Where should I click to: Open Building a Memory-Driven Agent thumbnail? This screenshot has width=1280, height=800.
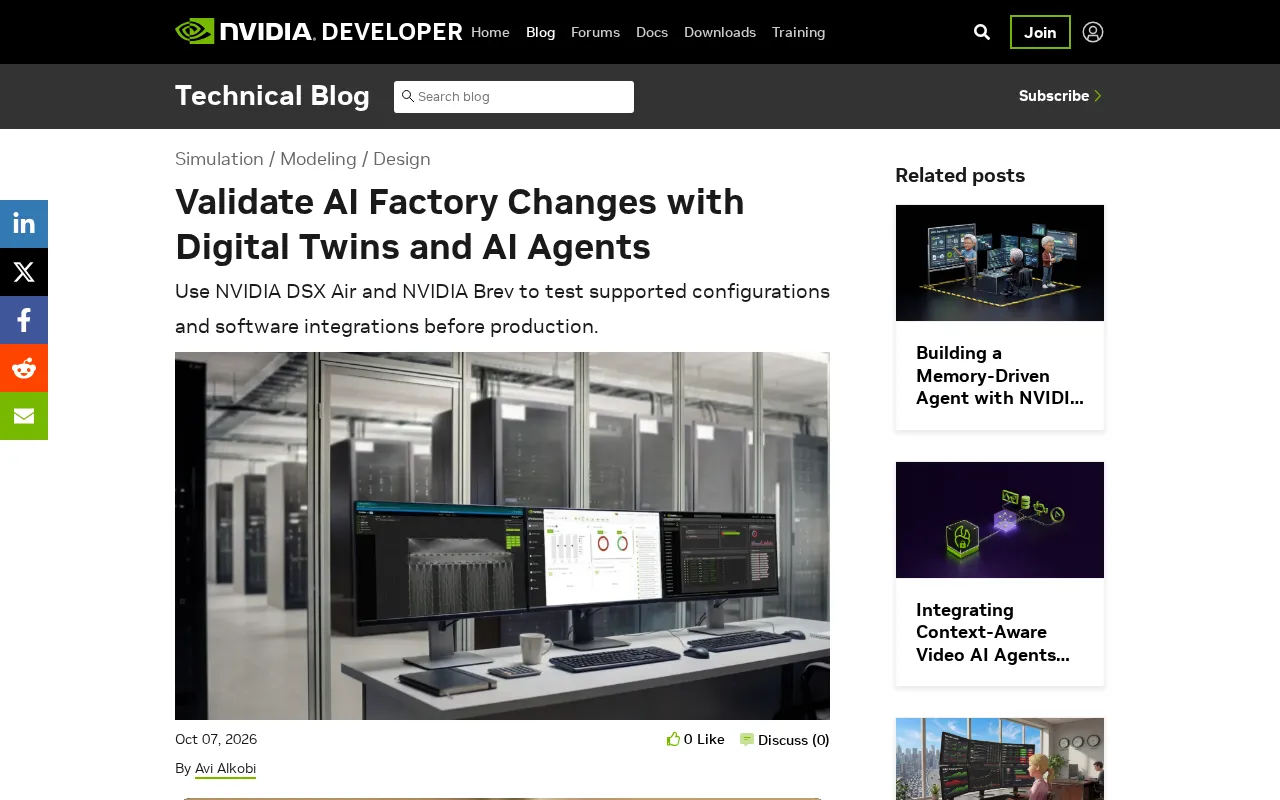1000,263
